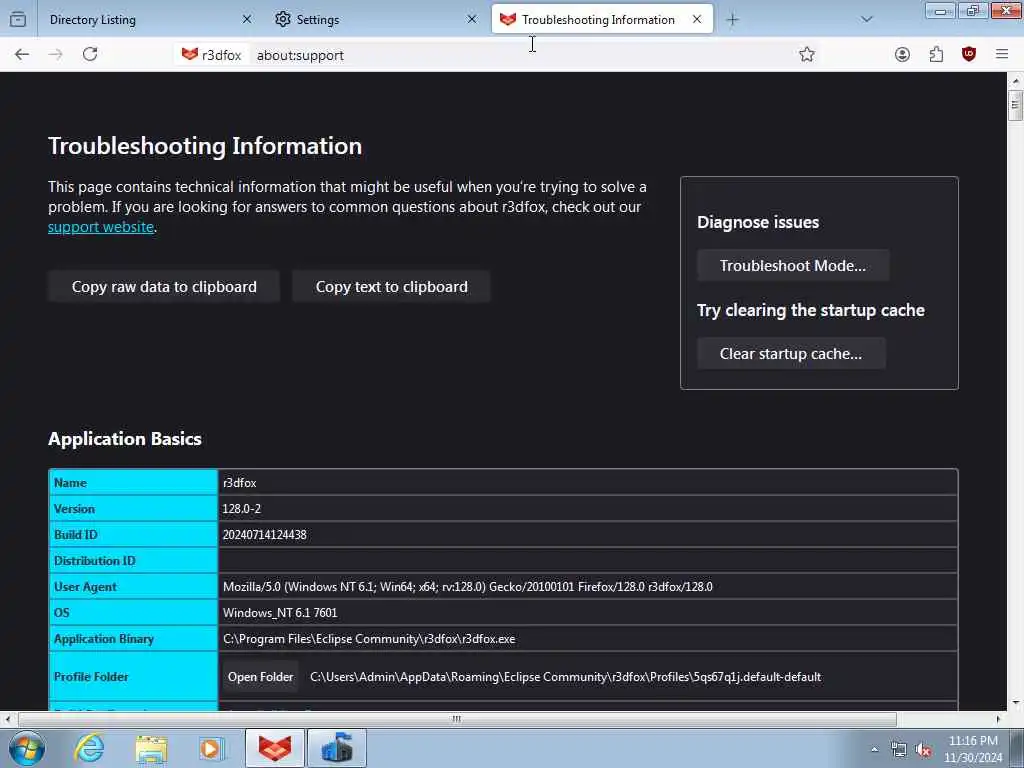Open a new tab with the plus icon

pos(733,20)
